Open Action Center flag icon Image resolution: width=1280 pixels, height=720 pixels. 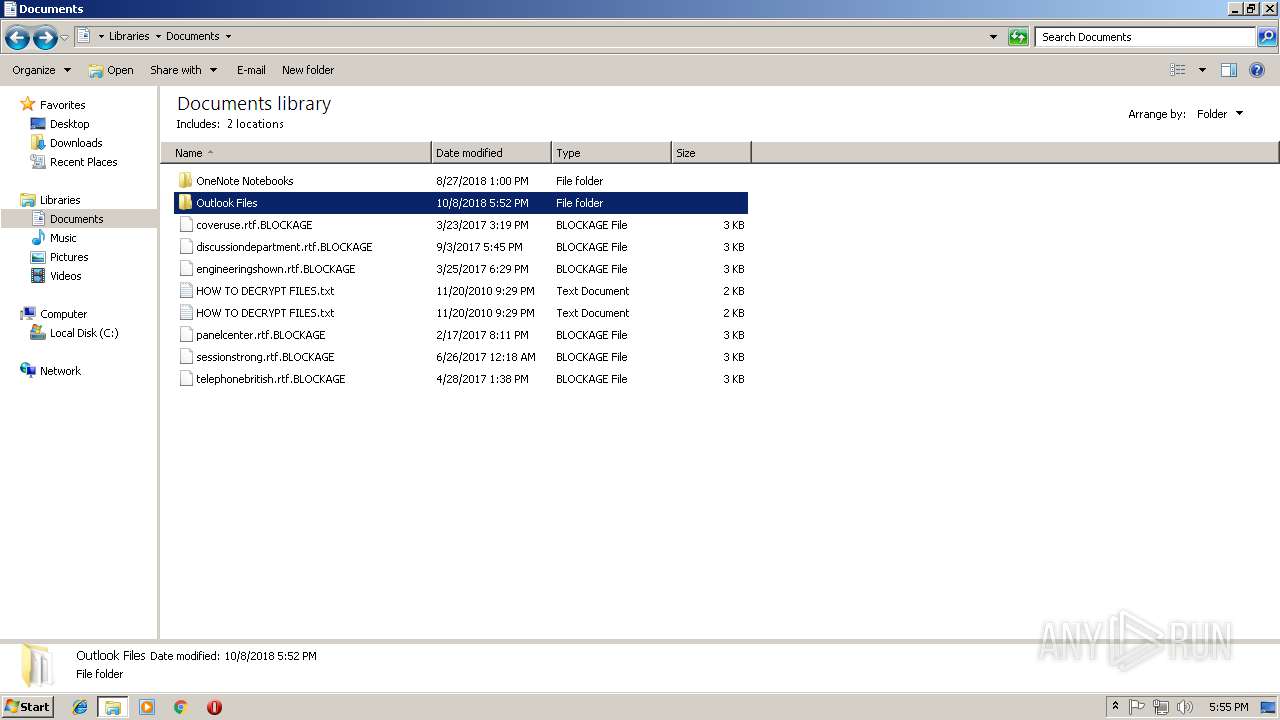[1137, 707]
